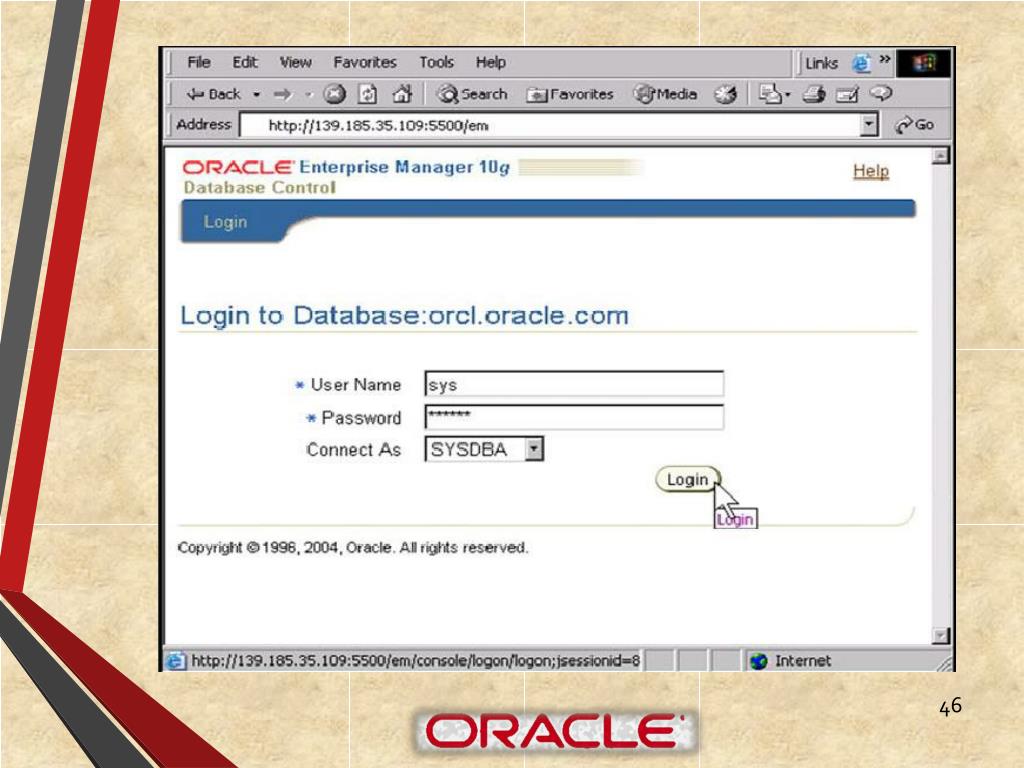Viewport: 1024px width, 768px height.
Task: Open the Help menu
Action: [x=490, y=63]
